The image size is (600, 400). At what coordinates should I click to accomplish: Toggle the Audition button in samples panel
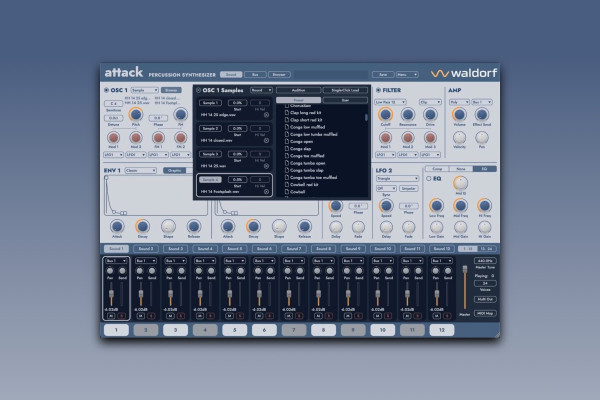tap(298, 90)
